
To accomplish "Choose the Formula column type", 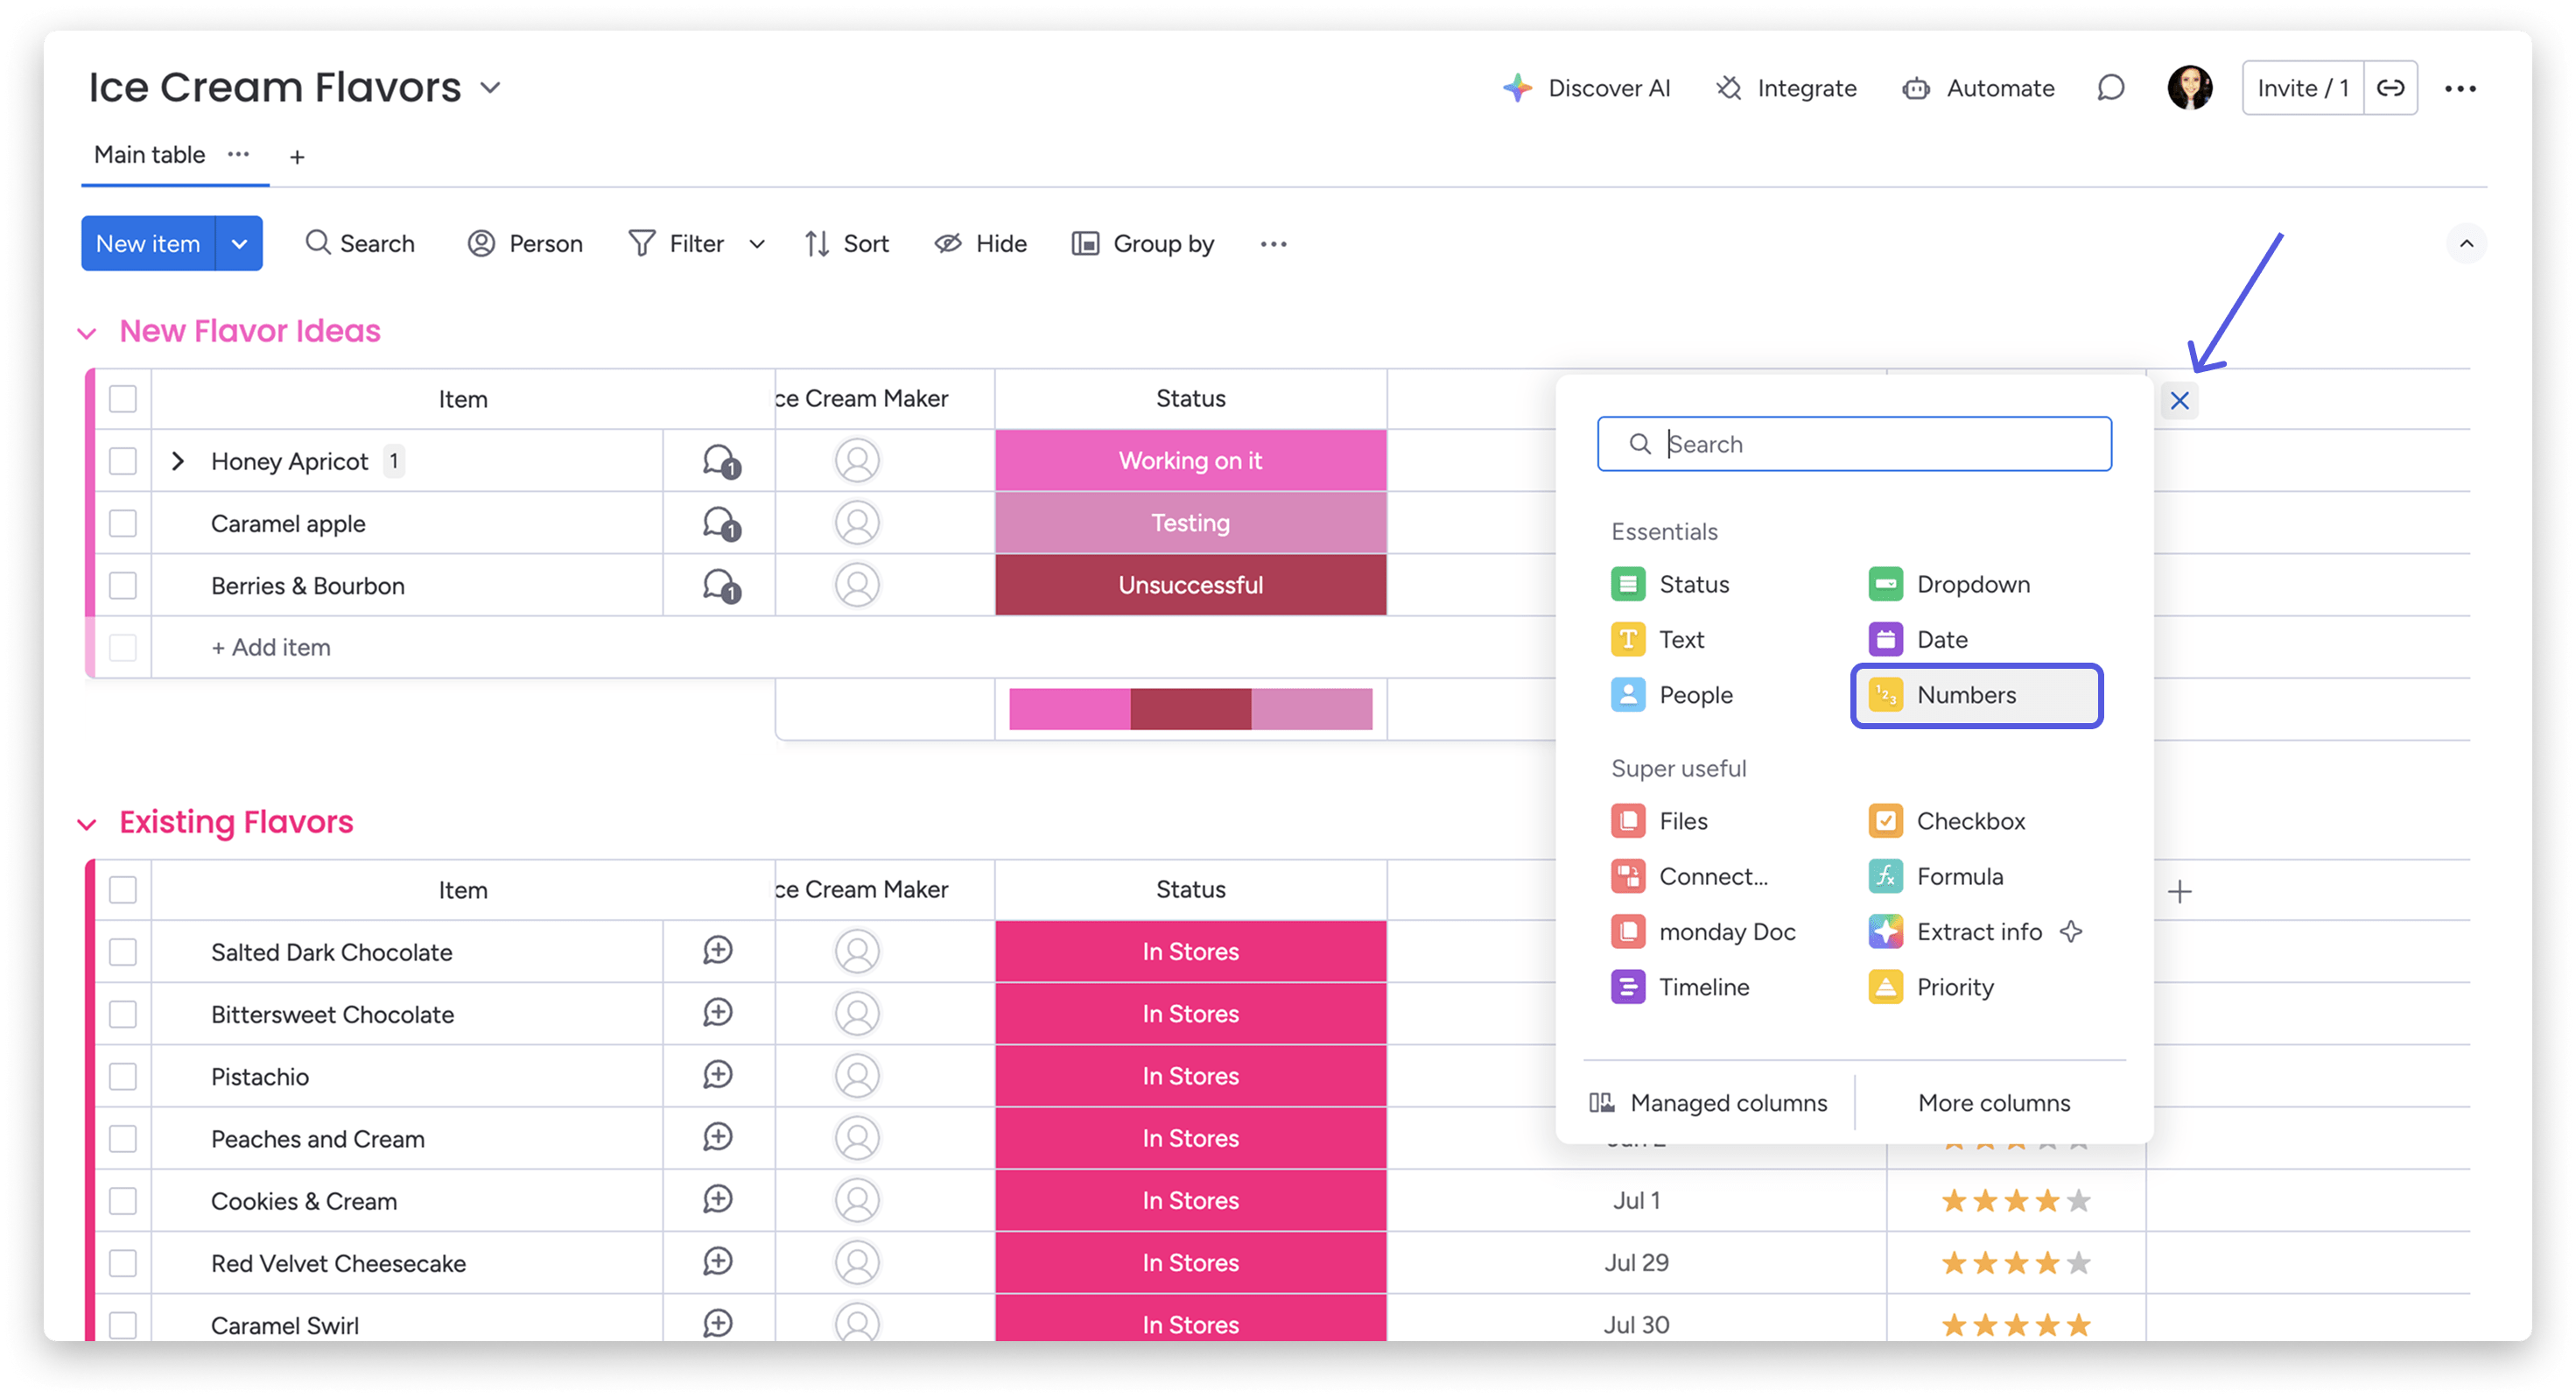I will coord(1958,876).
